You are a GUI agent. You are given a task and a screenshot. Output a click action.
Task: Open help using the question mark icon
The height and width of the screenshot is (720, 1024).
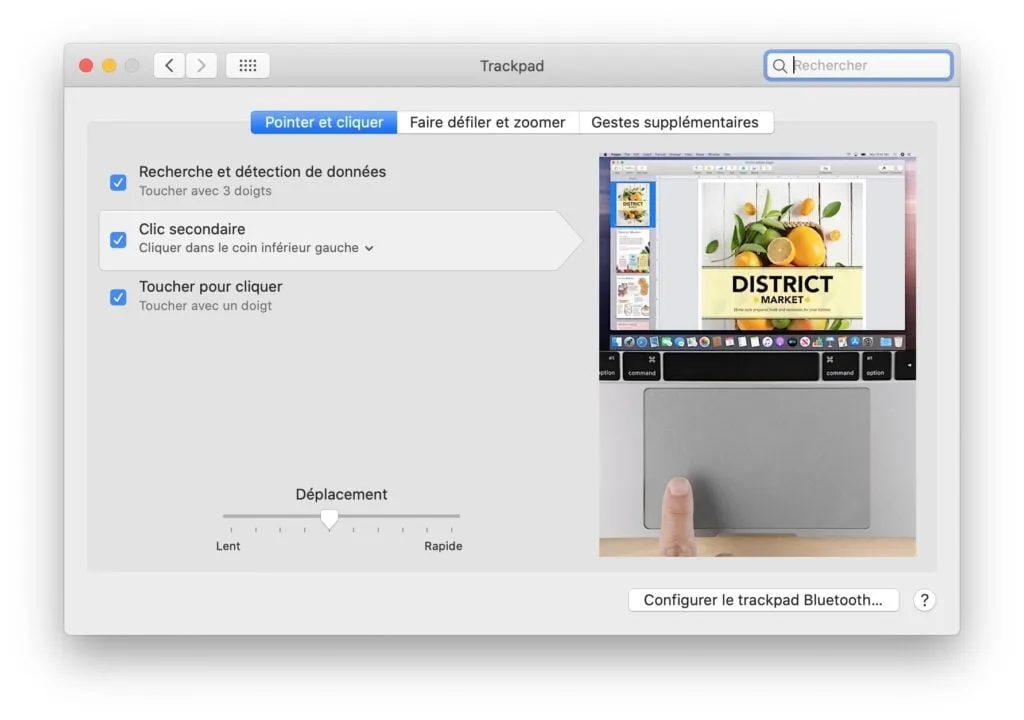924,600
